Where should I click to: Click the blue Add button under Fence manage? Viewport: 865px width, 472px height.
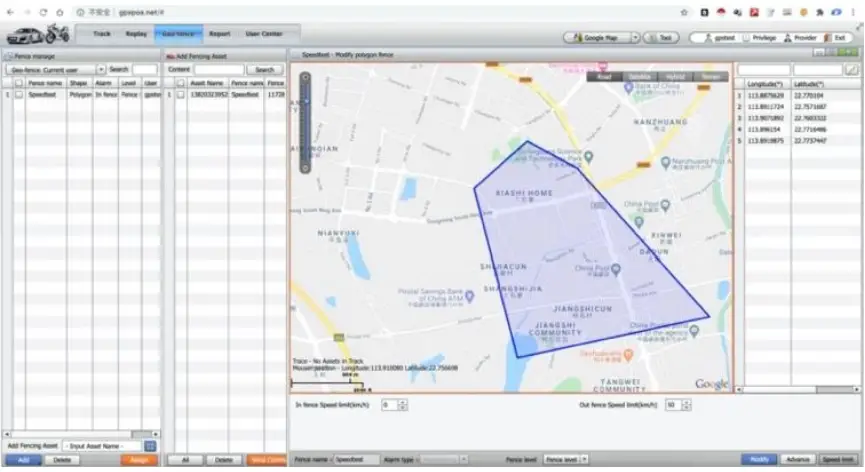(23, 460)
